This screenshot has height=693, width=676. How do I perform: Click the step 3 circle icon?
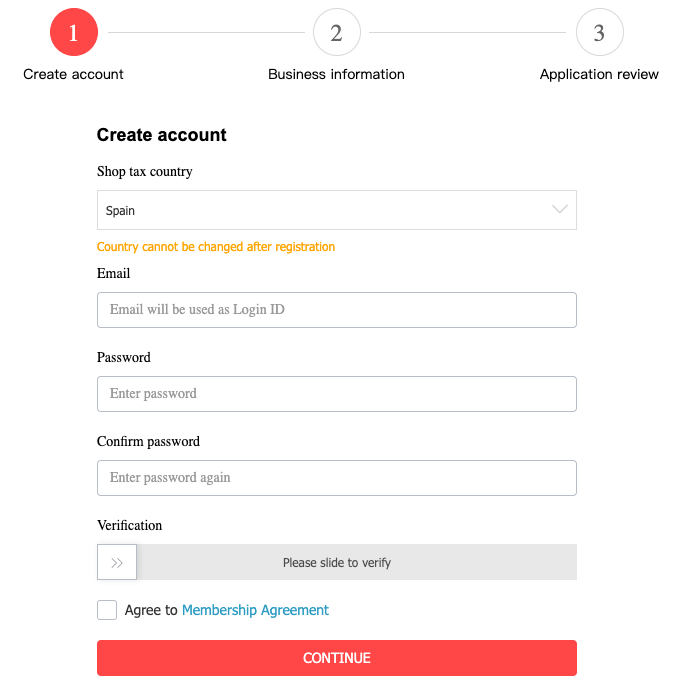pyautogui.click(x=599, y=33)
